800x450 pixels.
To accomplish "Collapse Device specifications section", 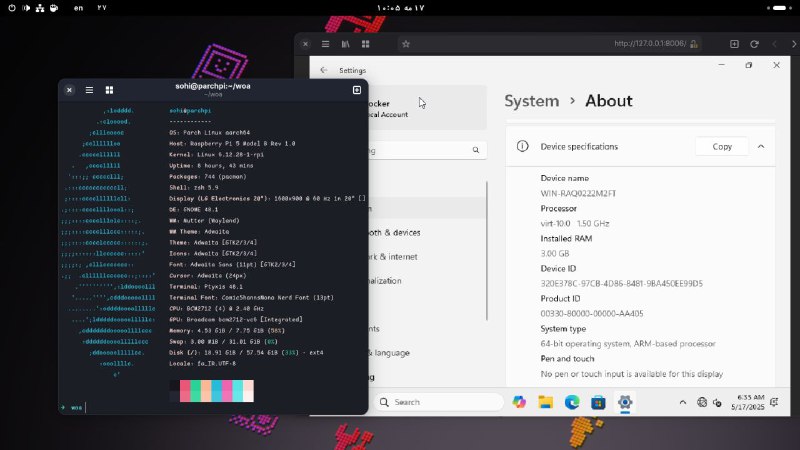I will tap(761, 146).
